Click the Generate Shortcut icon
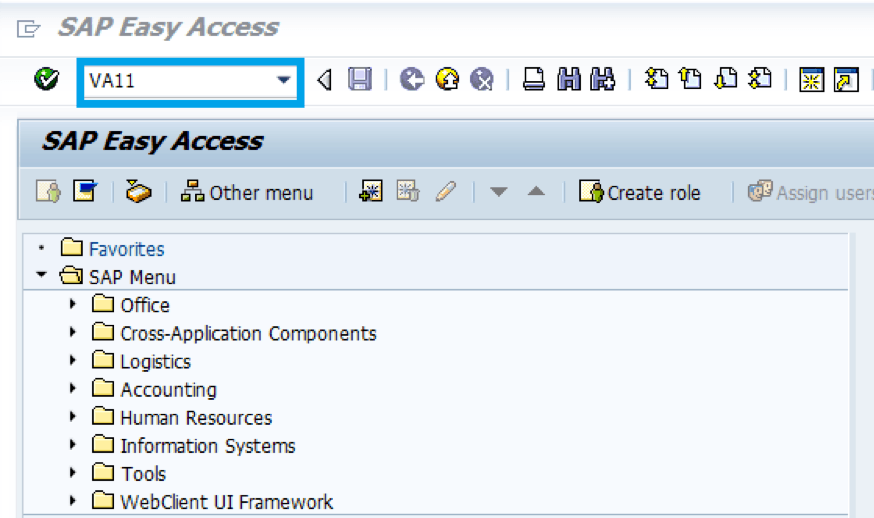Screen dimensions: 874x518 click(x=846, y=80)
